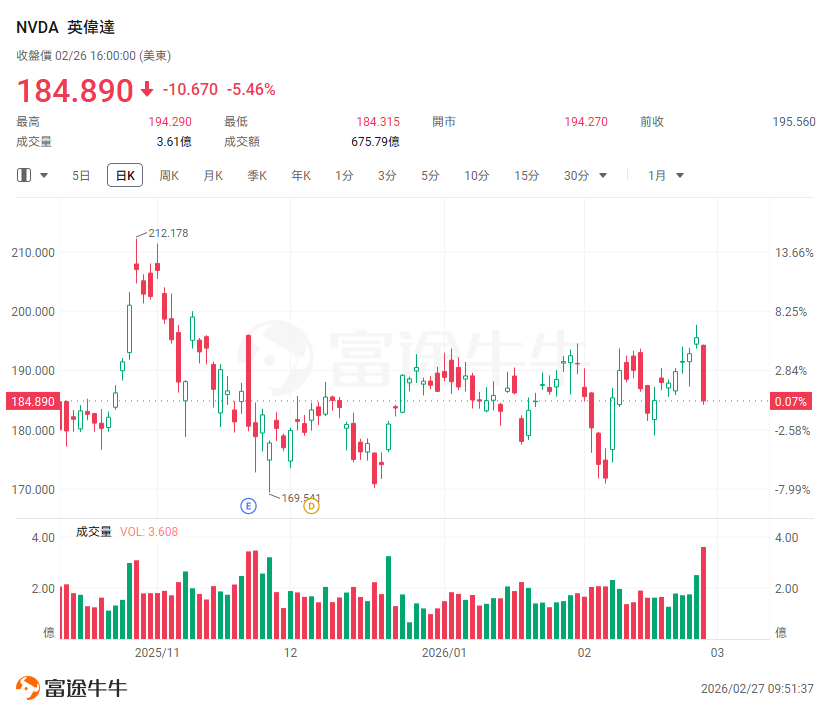This screenshot has width=830, height=715.
Task: Click the blue E earnings event marker
Action: tap(249, 506)
